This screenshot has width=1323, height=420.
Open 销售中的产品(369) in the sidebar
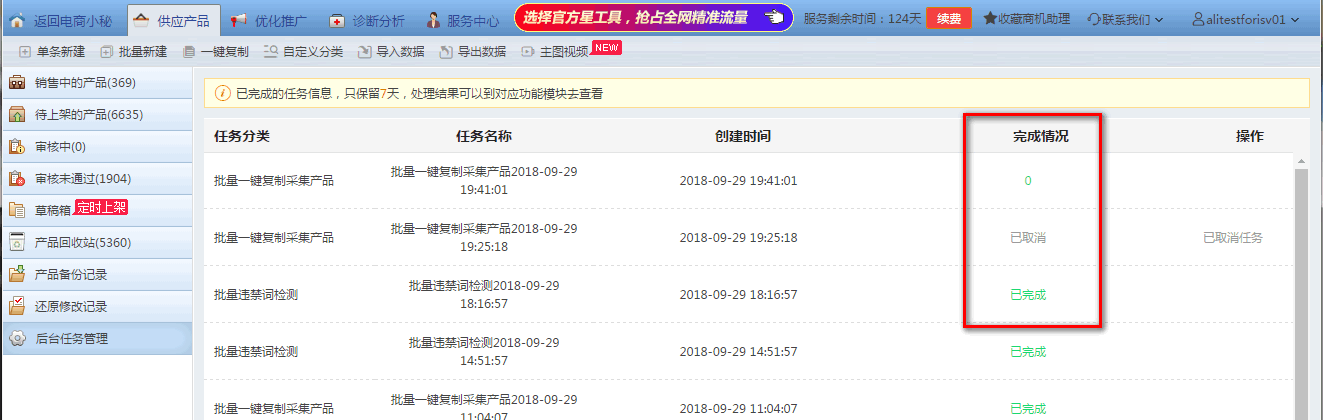96,83
